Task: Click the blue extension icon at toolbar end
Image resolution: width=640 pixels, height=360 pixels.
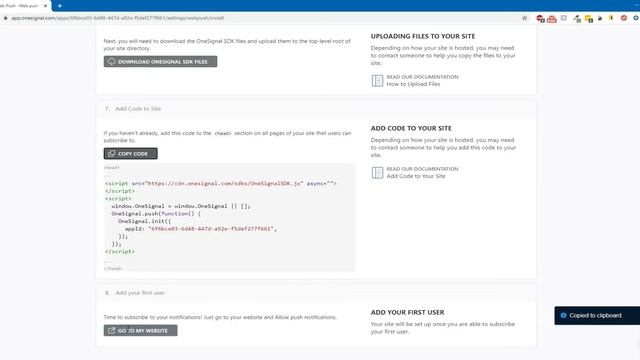Action: point(636,18)
